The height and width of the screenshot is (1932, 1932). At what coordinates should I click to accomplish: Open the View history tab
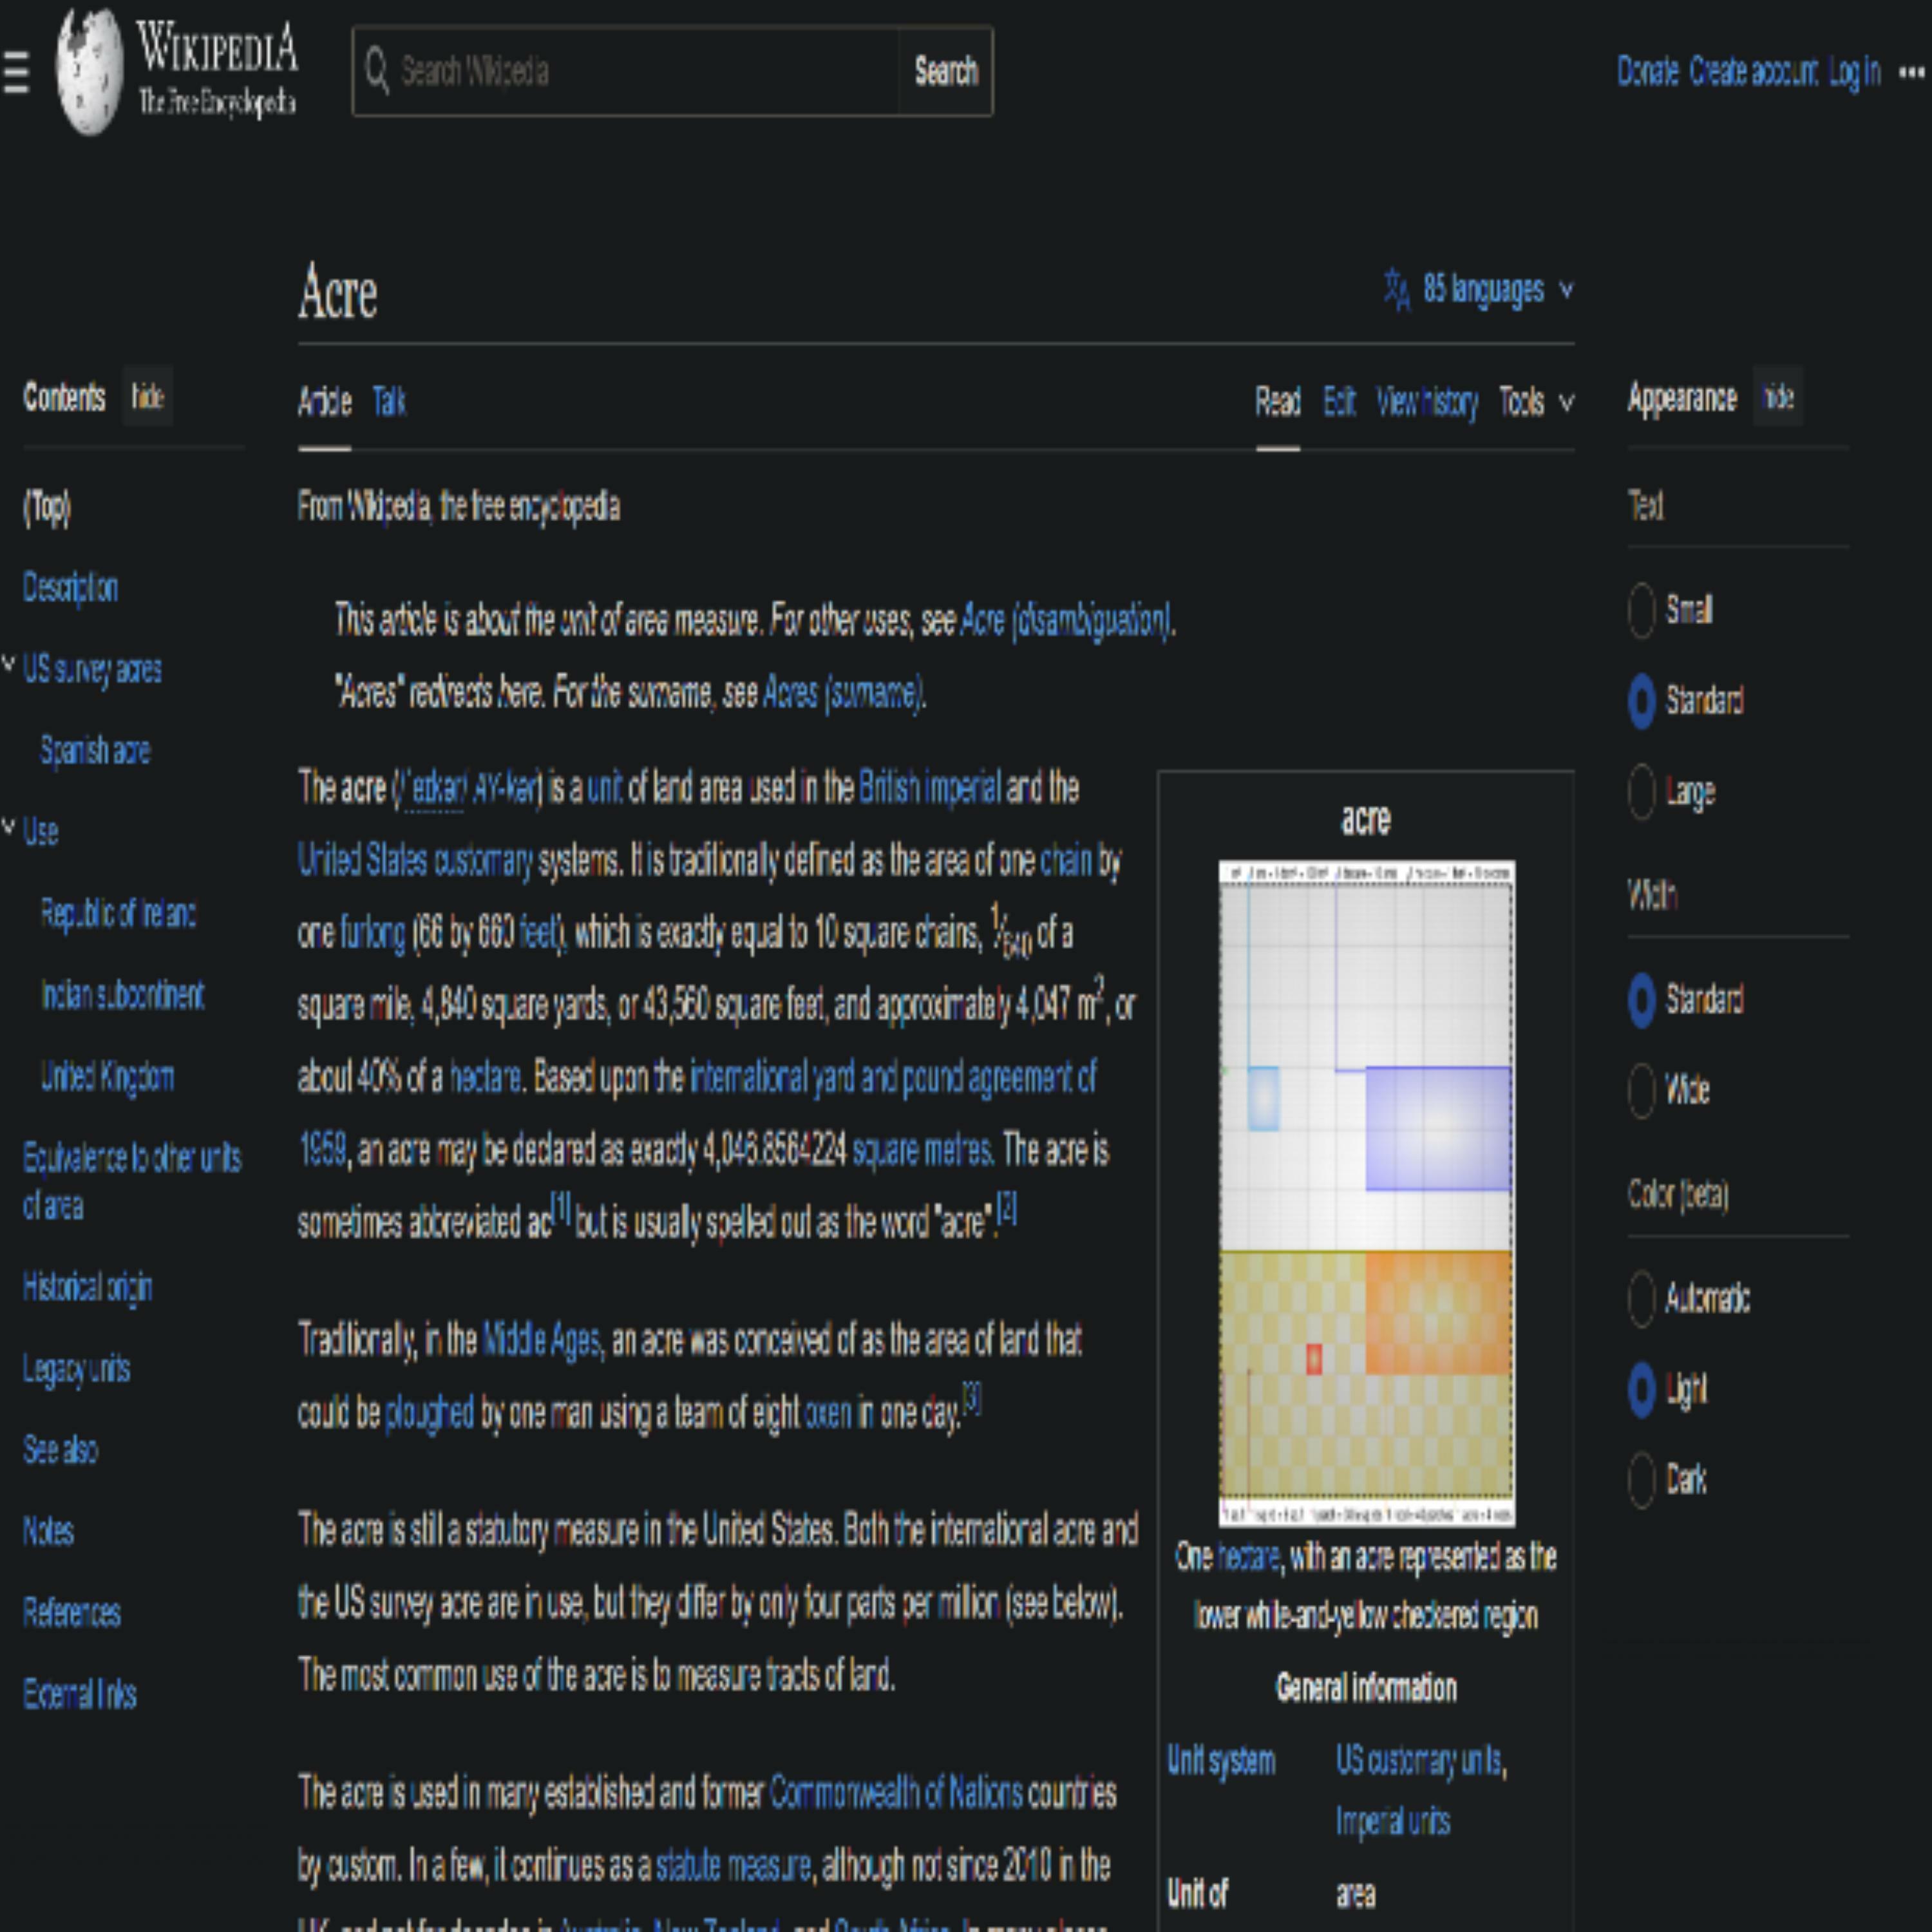tap(1427, 402)
